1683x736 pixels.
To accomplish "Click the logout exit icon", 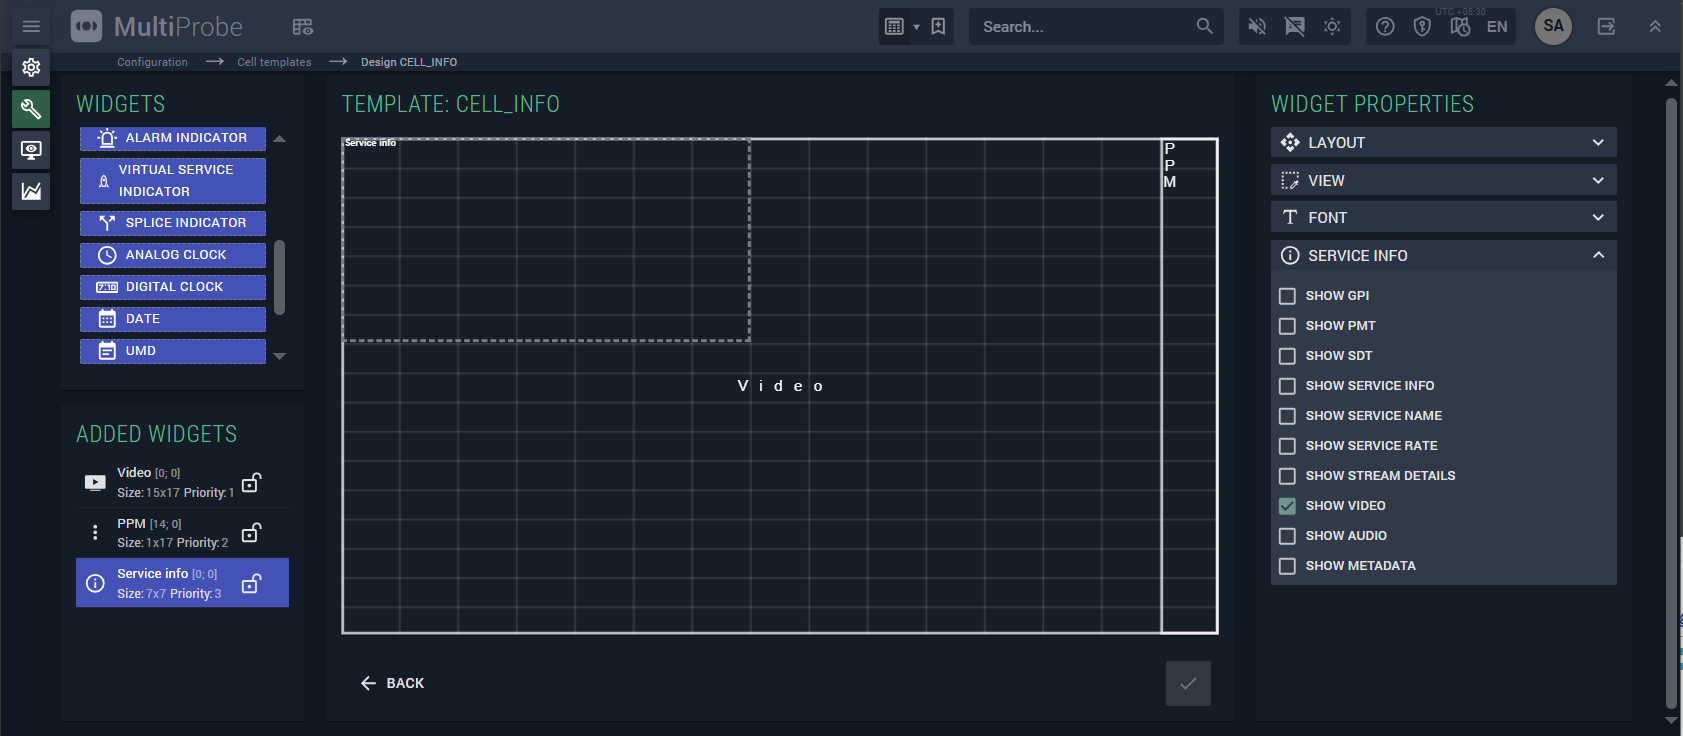I will 1606,27.
